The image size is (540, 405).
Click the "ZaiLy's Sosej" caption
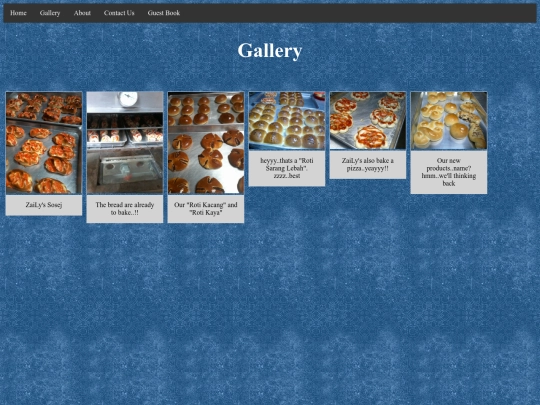click(x=44, y=205)
